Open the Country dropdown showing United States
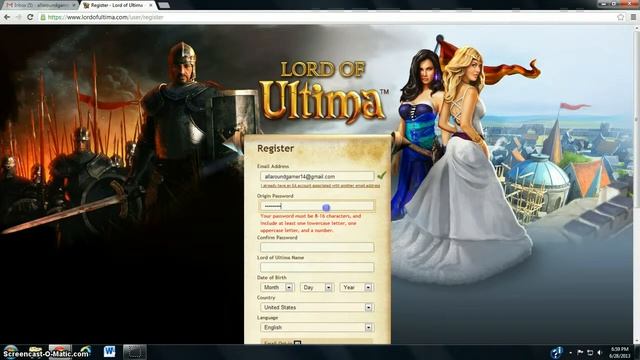640x360 pixels. click(317, 307)
